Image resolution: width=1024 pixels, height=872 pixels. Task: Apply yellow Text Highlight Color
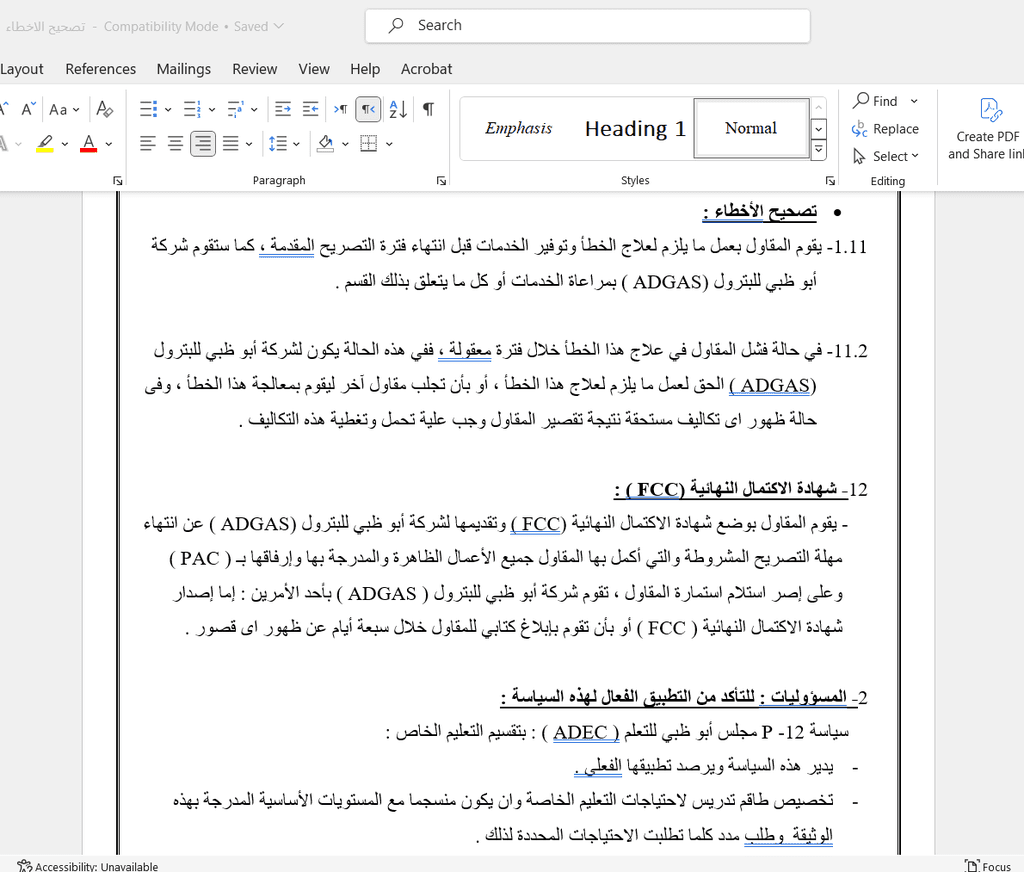[44, 144]
